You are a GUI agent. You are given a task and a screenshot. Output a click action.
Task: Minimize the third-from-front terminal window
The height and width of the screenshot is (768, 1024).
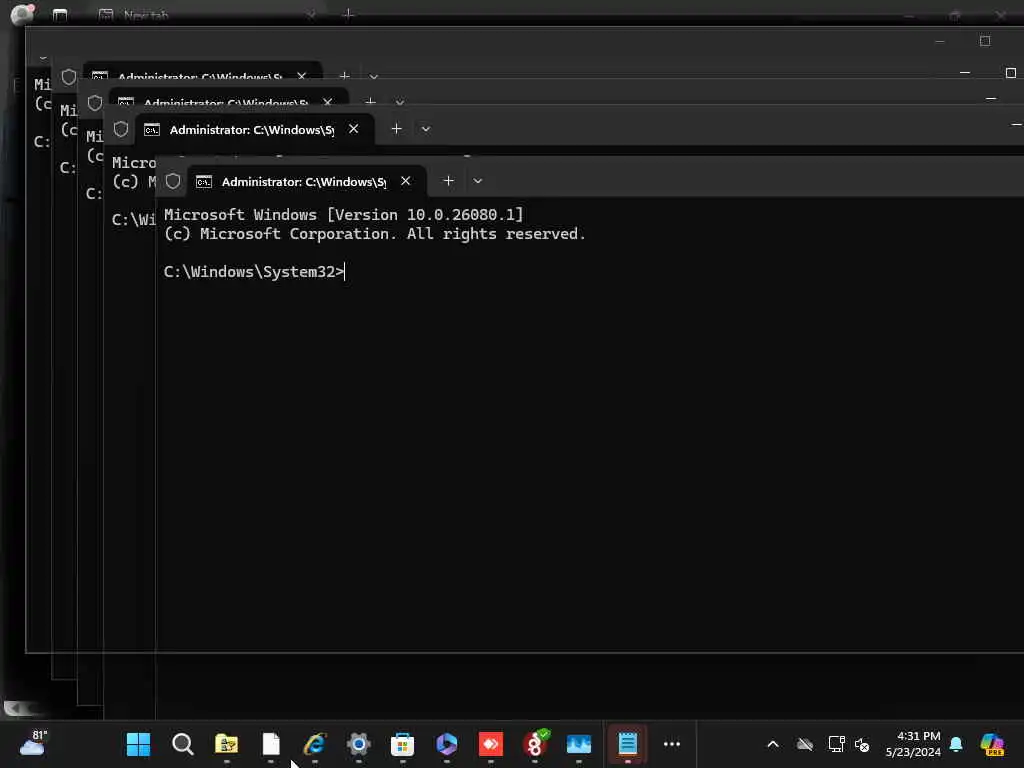tap(991, 99)
